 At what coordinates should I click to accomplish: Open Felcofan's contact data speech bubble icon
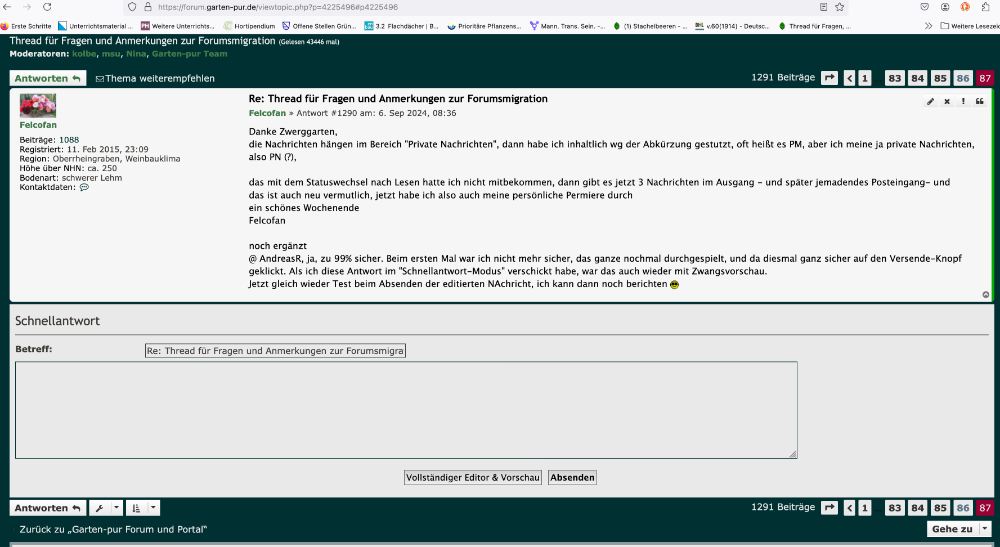pyautogui.click(x=84, y=187)
